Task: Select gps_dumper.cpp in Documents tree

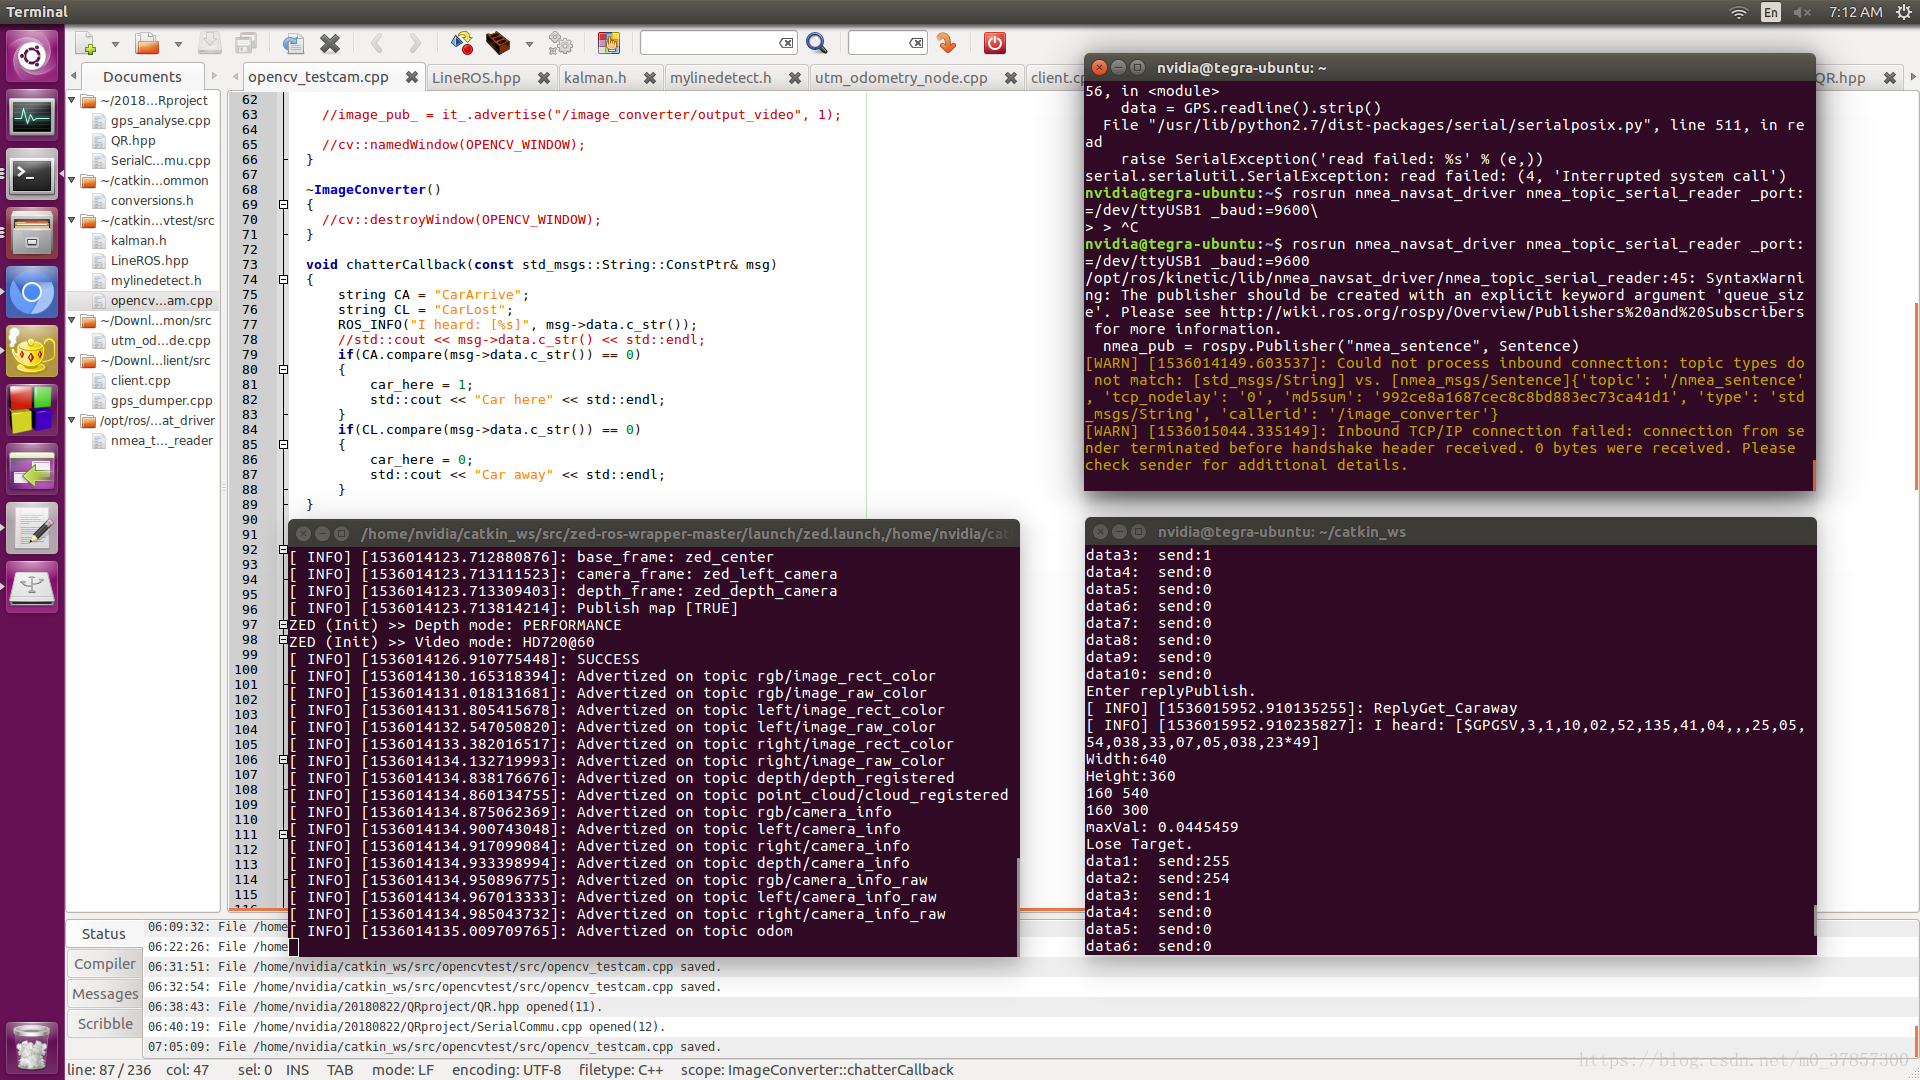Action: tap(161, 401)
